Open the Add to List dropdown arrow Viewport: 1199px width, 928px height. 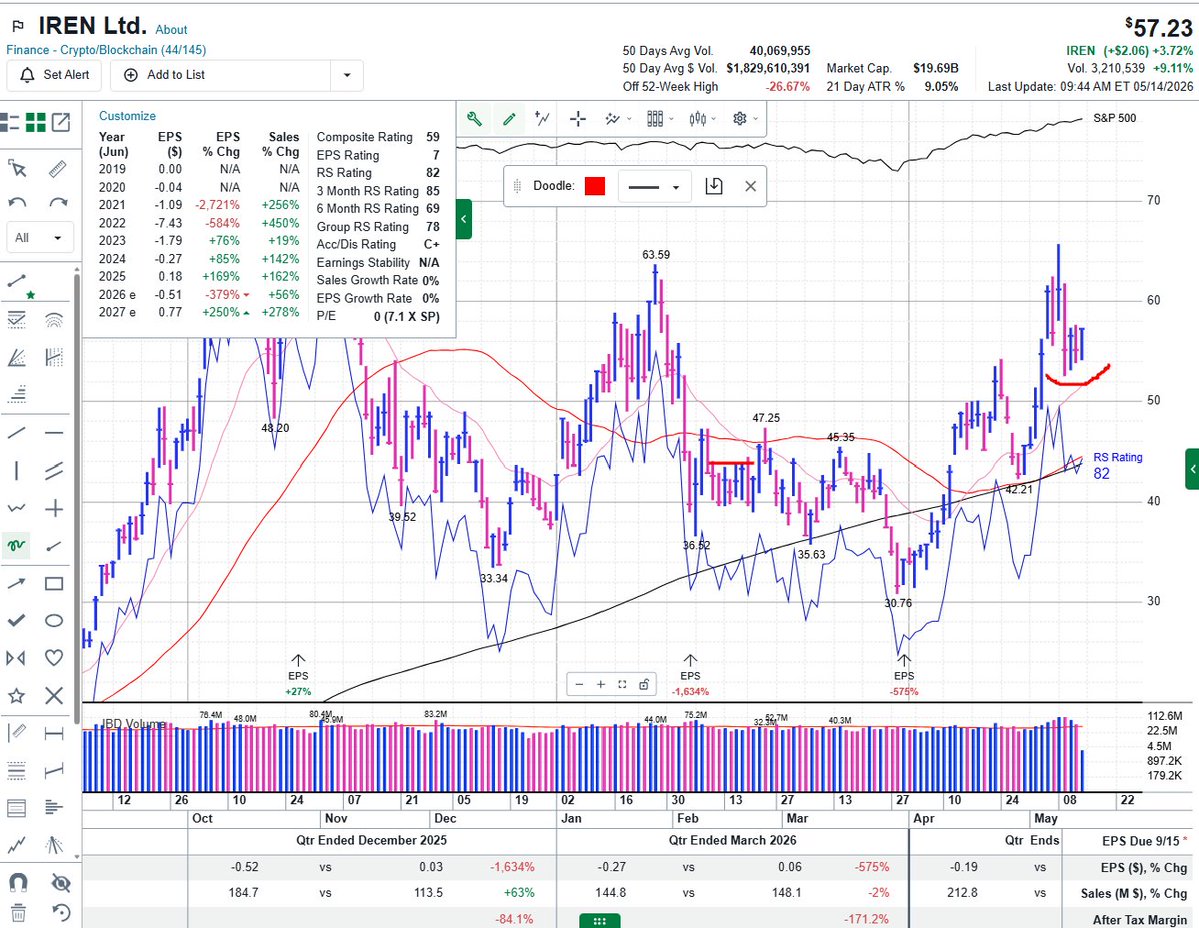(347, 75)
